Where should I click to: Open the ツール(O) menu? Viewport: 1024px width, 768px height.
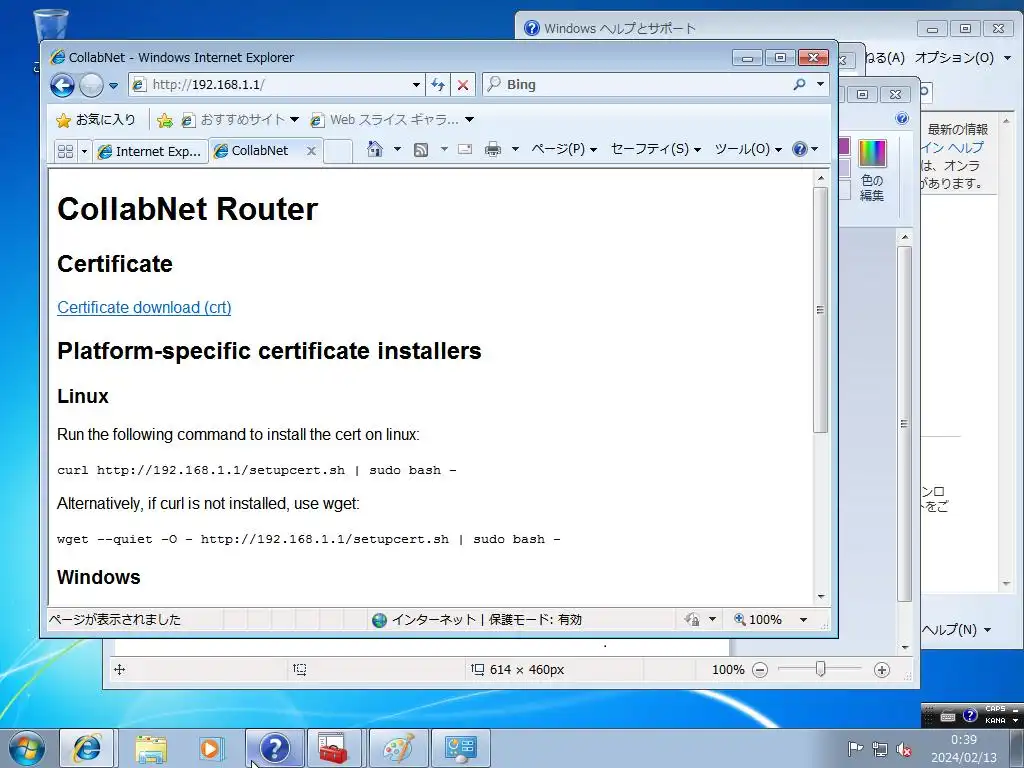pos(748,150)
